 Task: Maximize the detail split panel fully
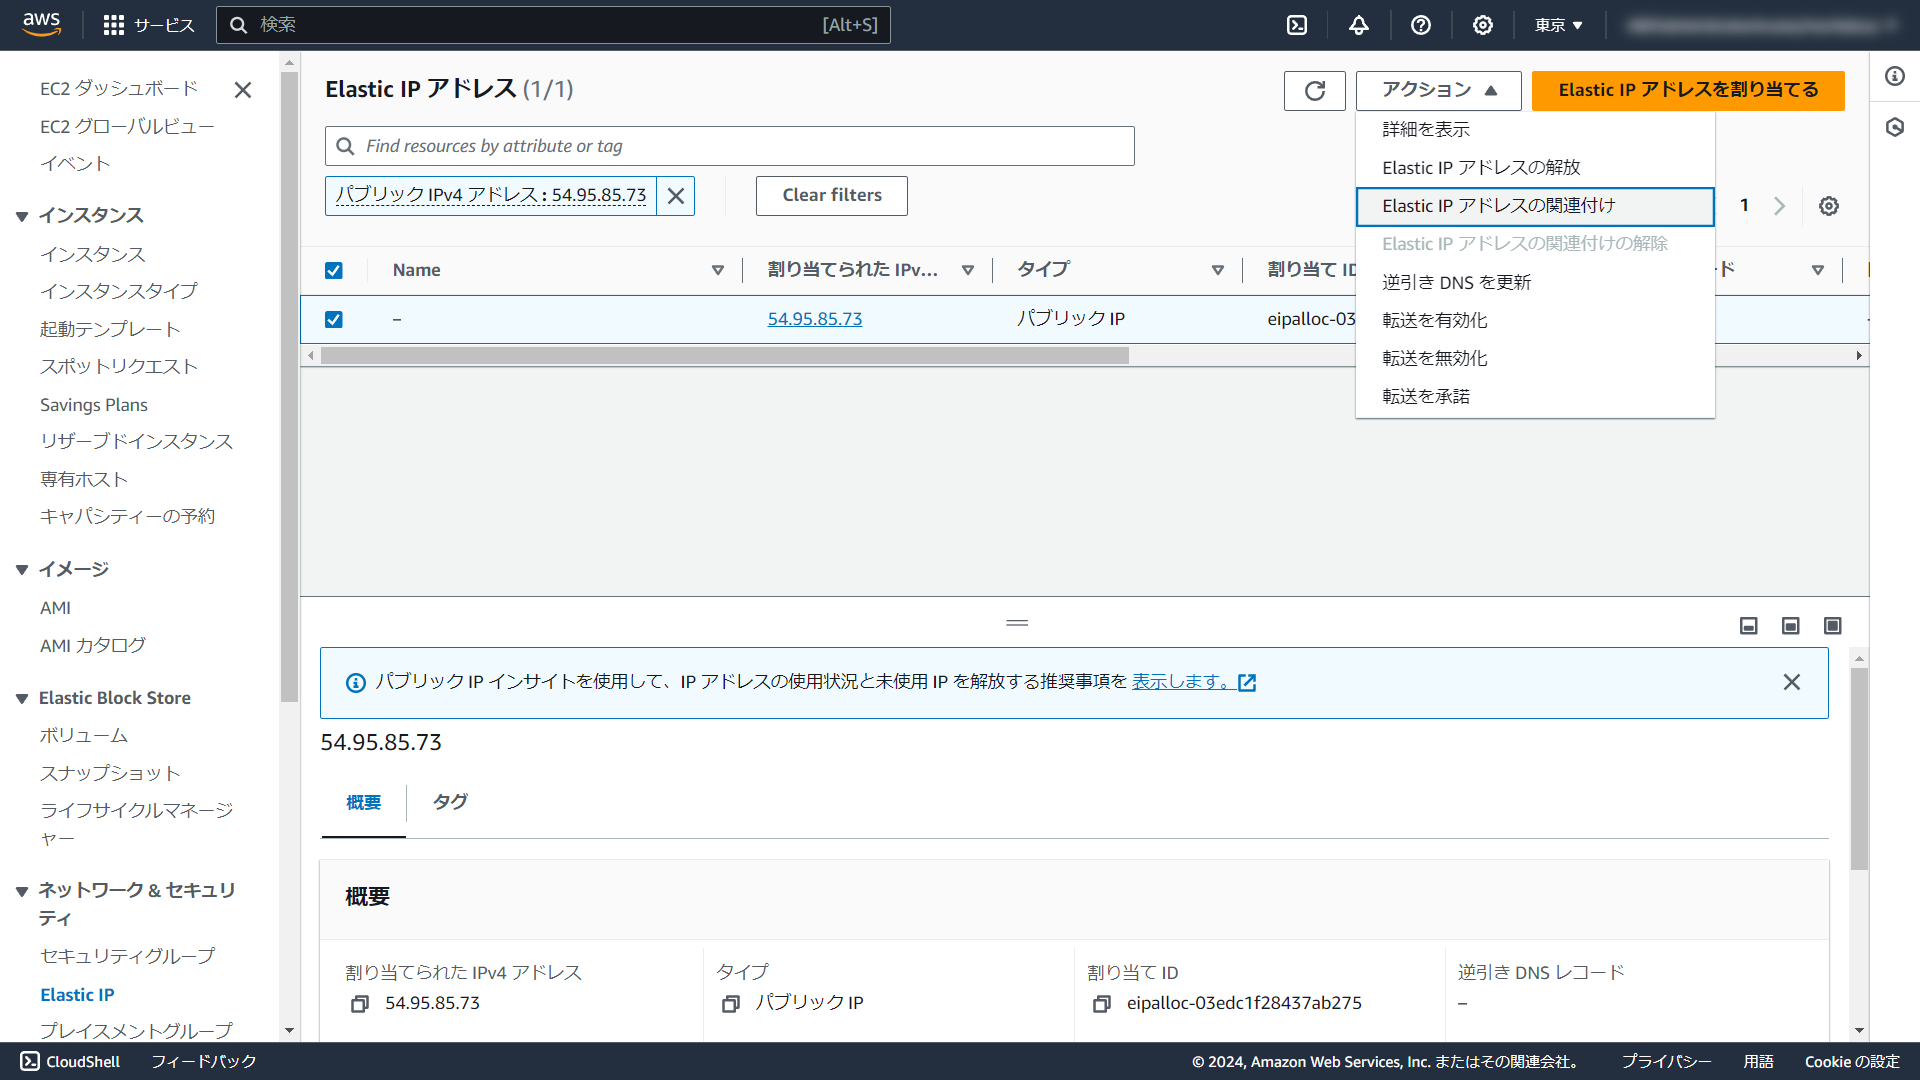pos(1832,626)
